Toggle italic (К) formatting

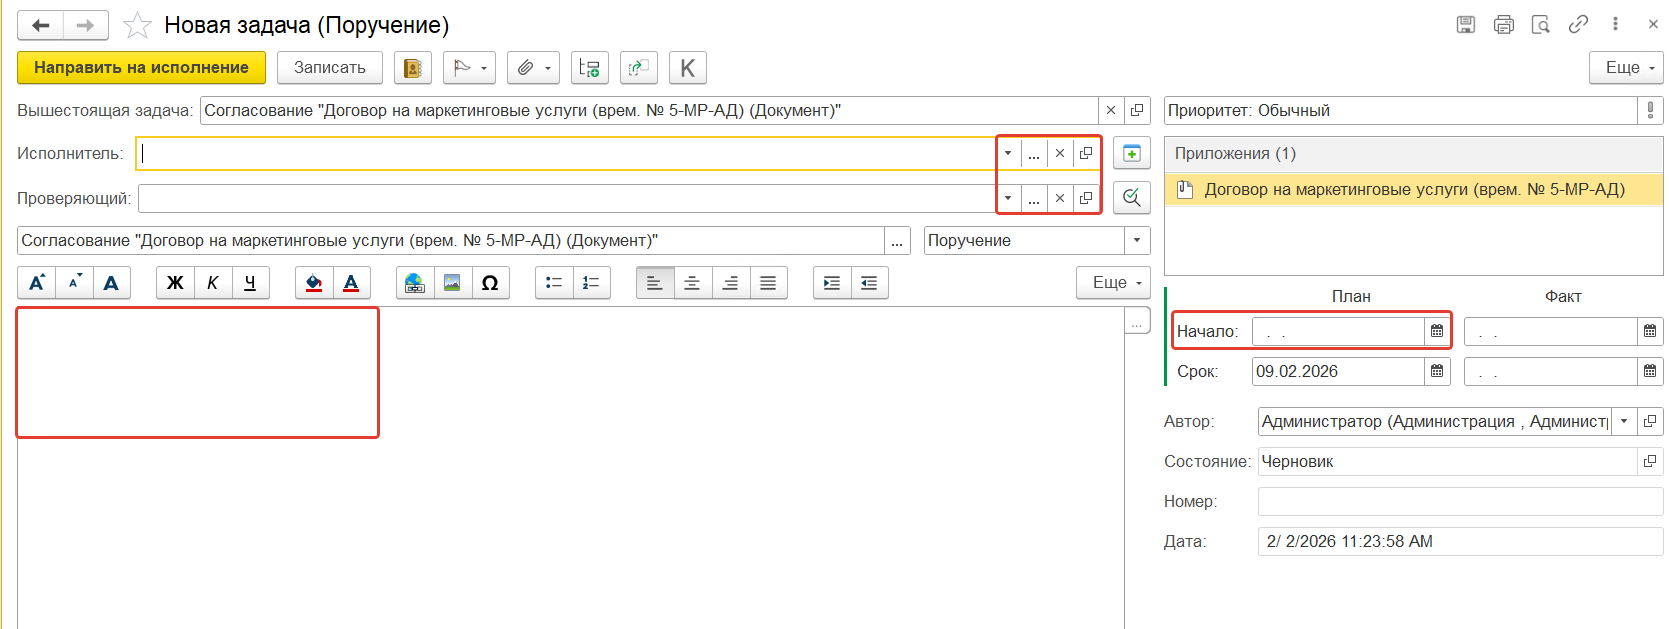click(212, 283)
